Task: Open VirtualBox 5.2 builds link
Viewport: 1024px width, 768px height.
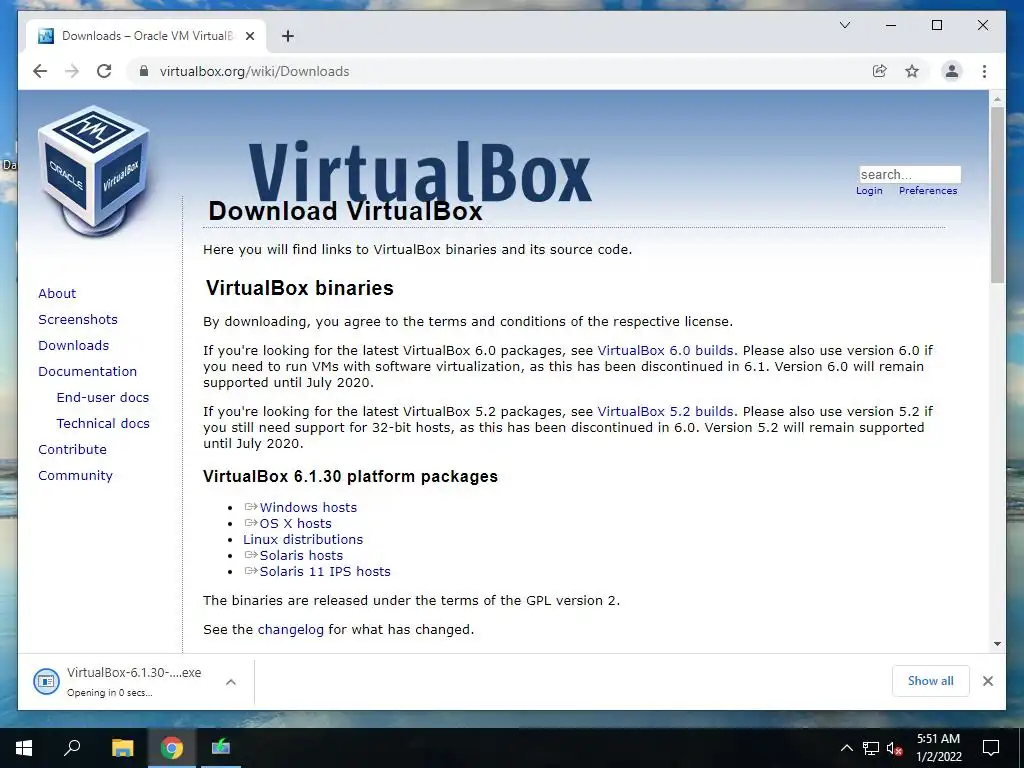Action: tap(665, 411)
